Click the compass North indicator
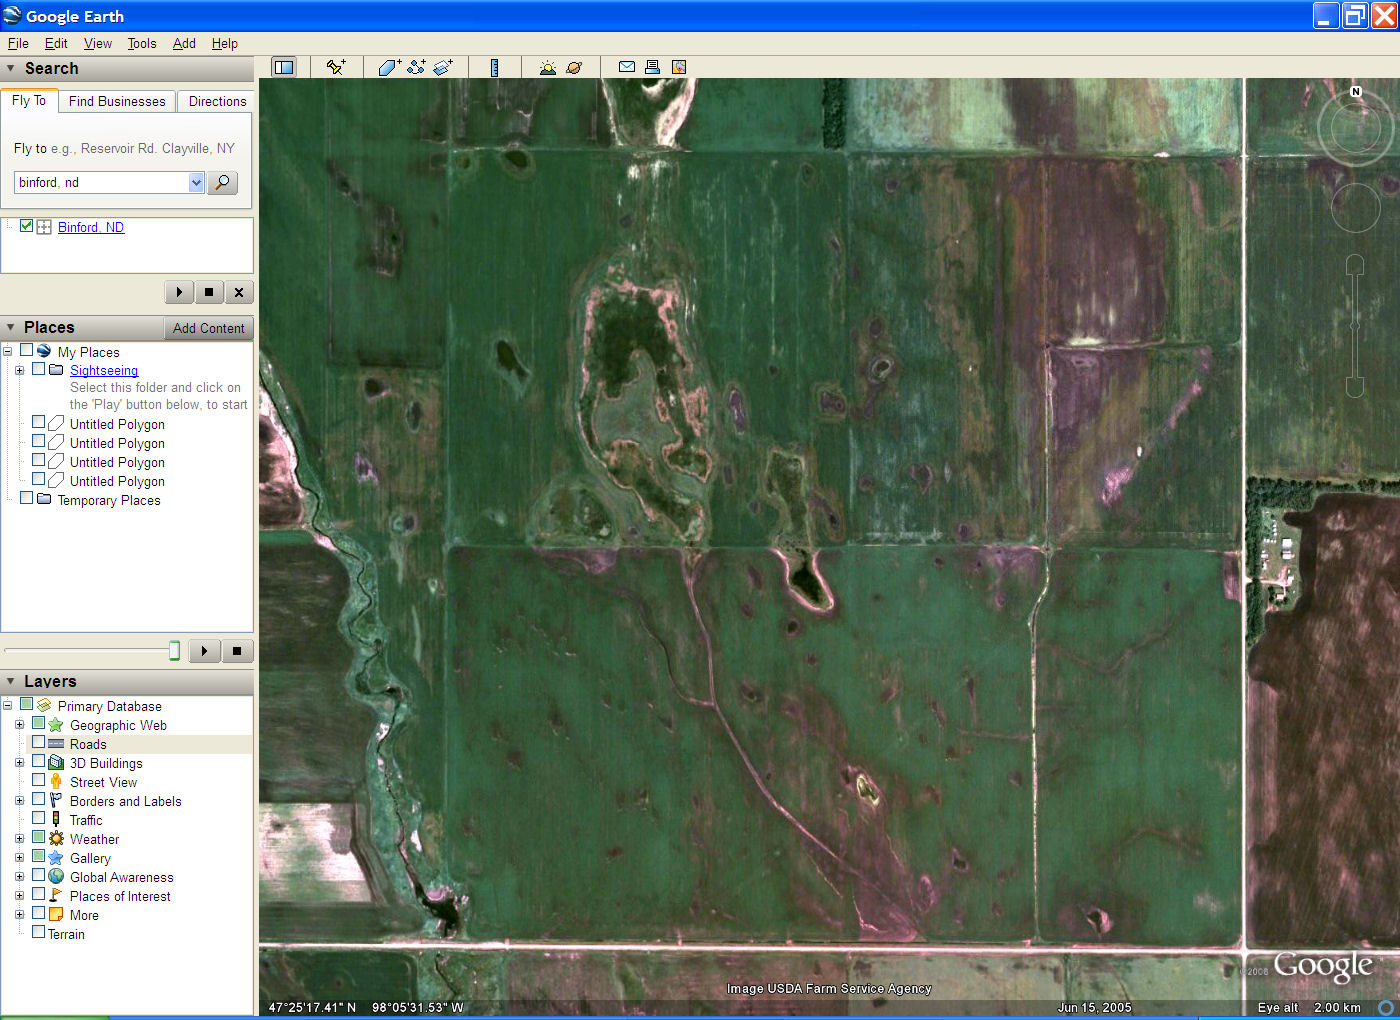1400x1020 pixels. click(x=1356, y=91)
